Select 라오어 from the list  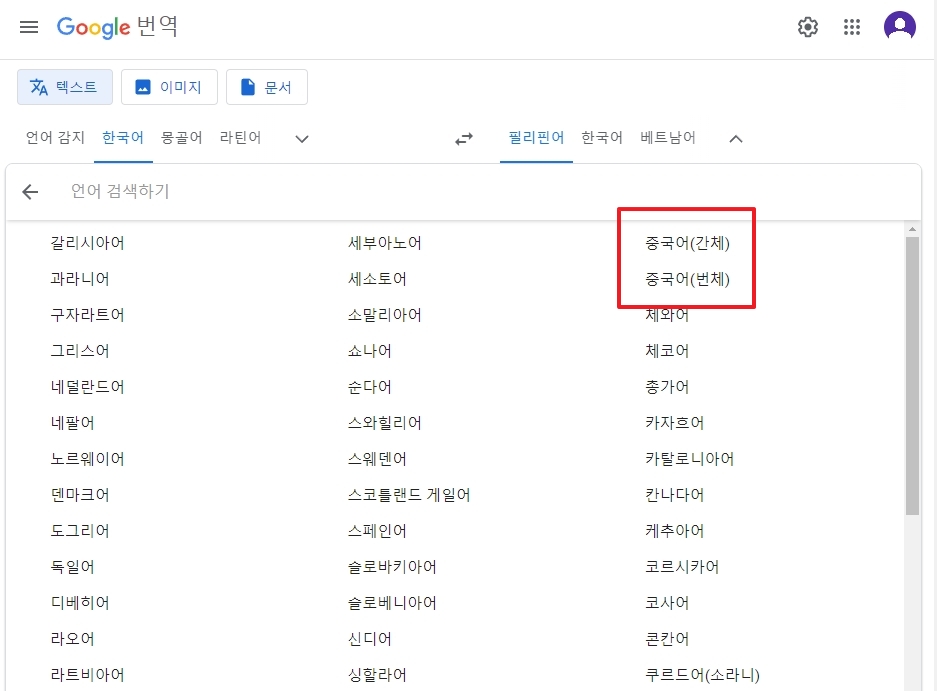tap(72, 639)
